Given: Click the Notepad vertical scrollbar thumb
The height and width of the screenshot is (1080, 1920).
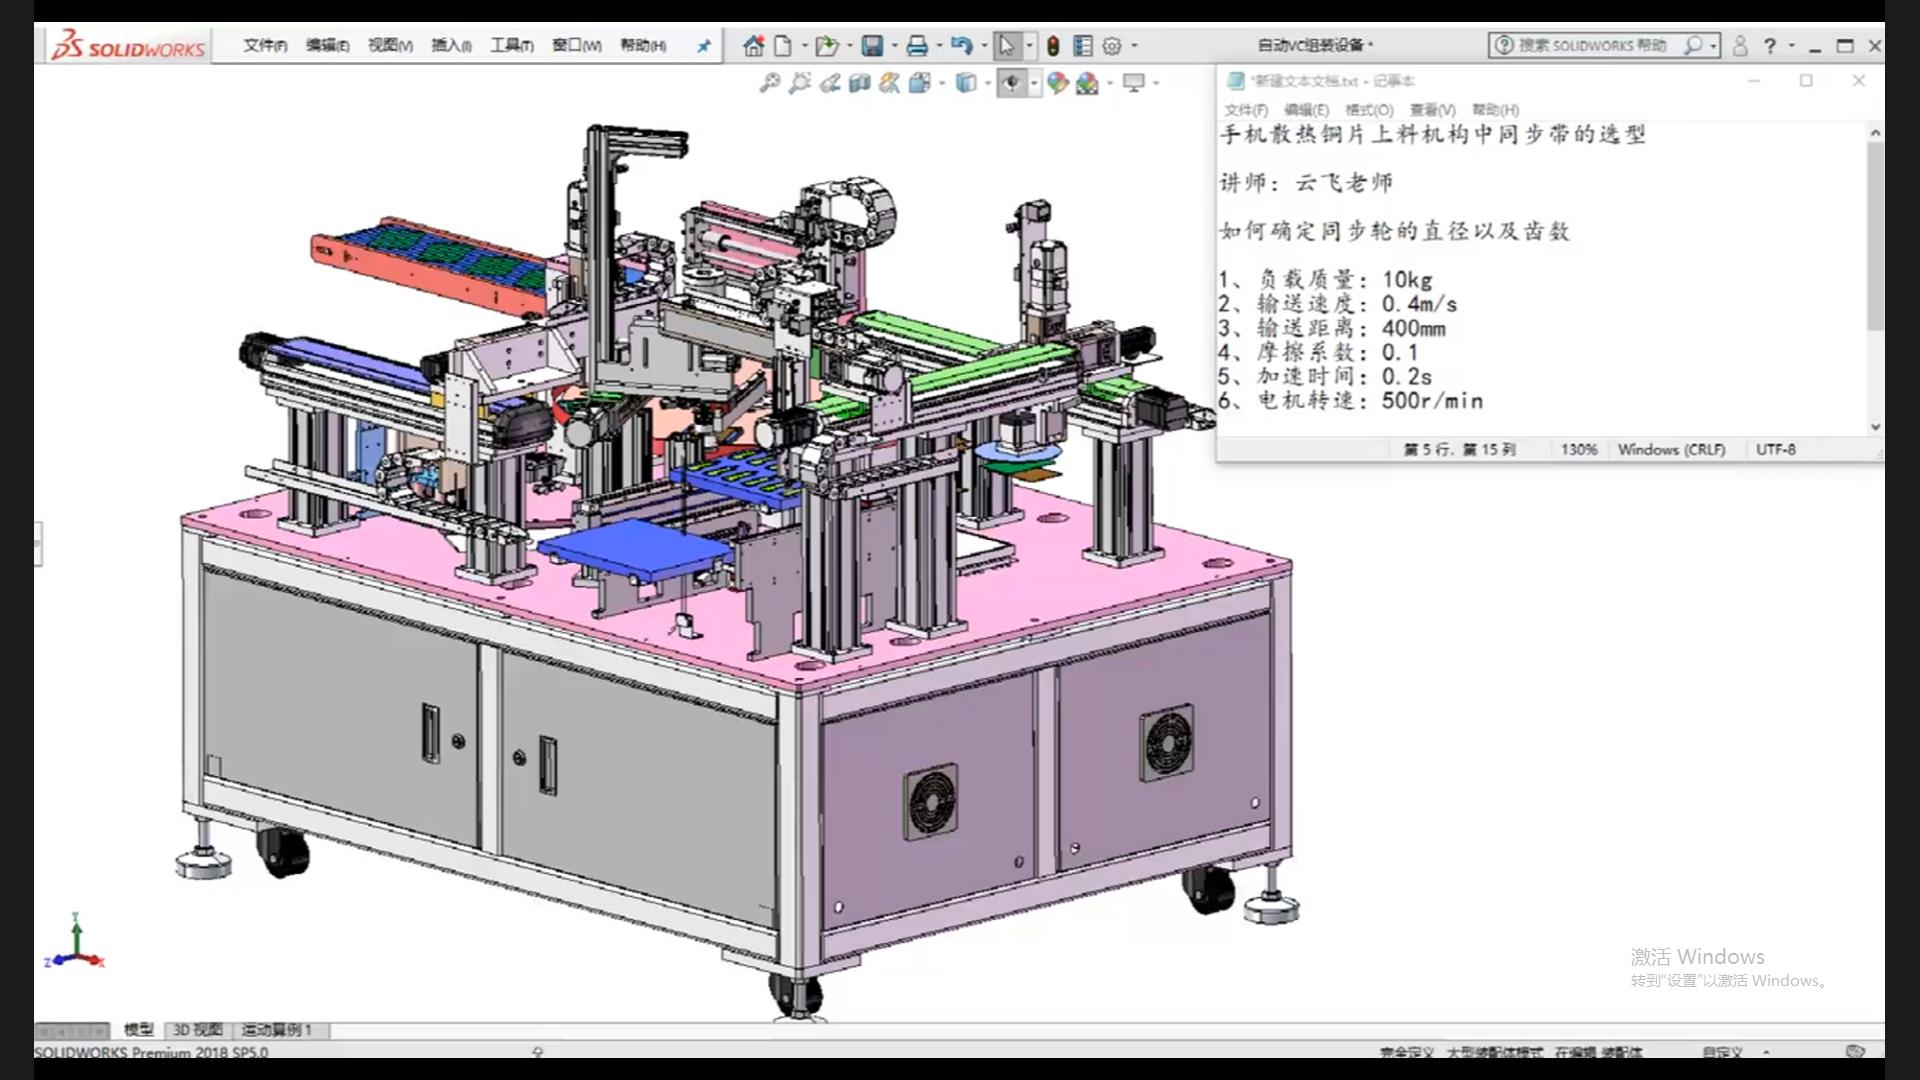Looking at the screenshot, I should click(x=1875, y=235).
